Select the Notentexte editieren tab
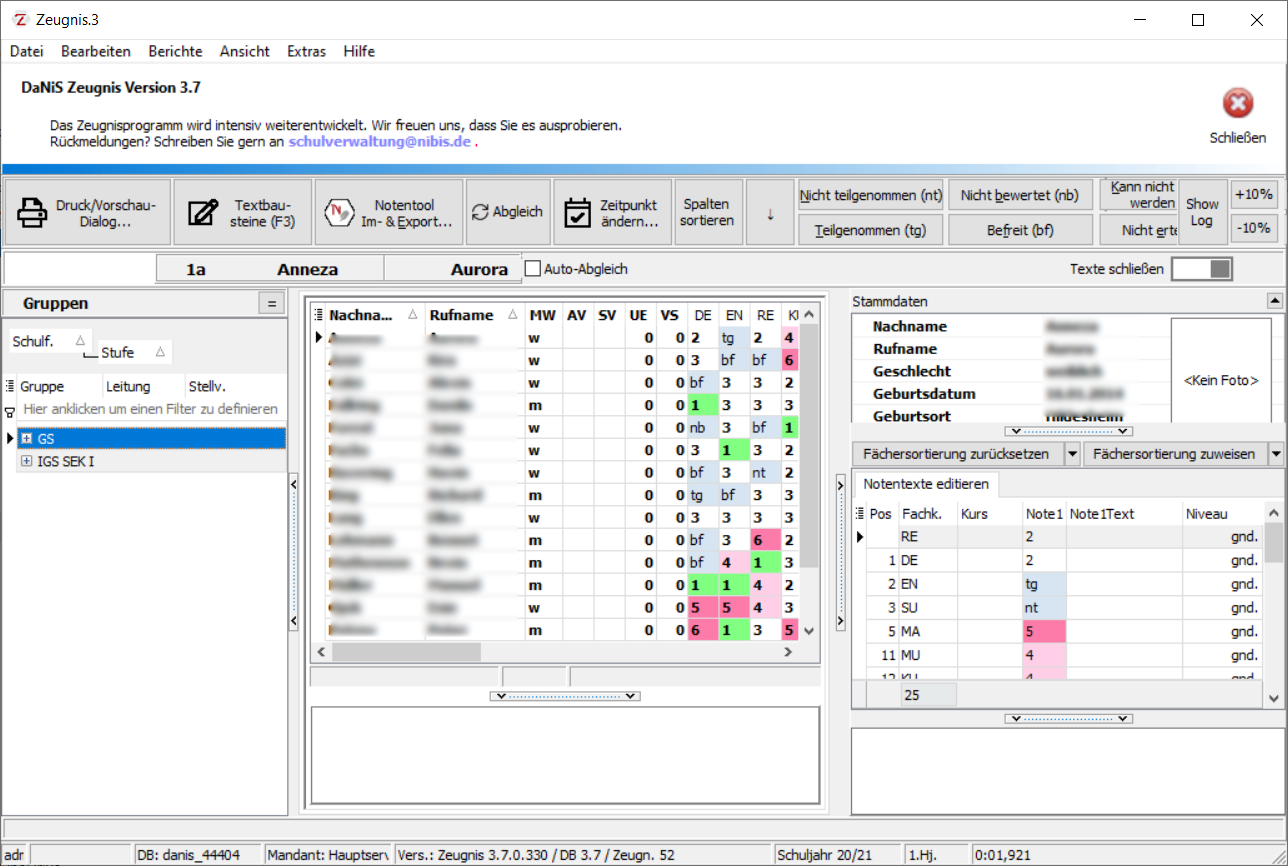 click(925, 484)
